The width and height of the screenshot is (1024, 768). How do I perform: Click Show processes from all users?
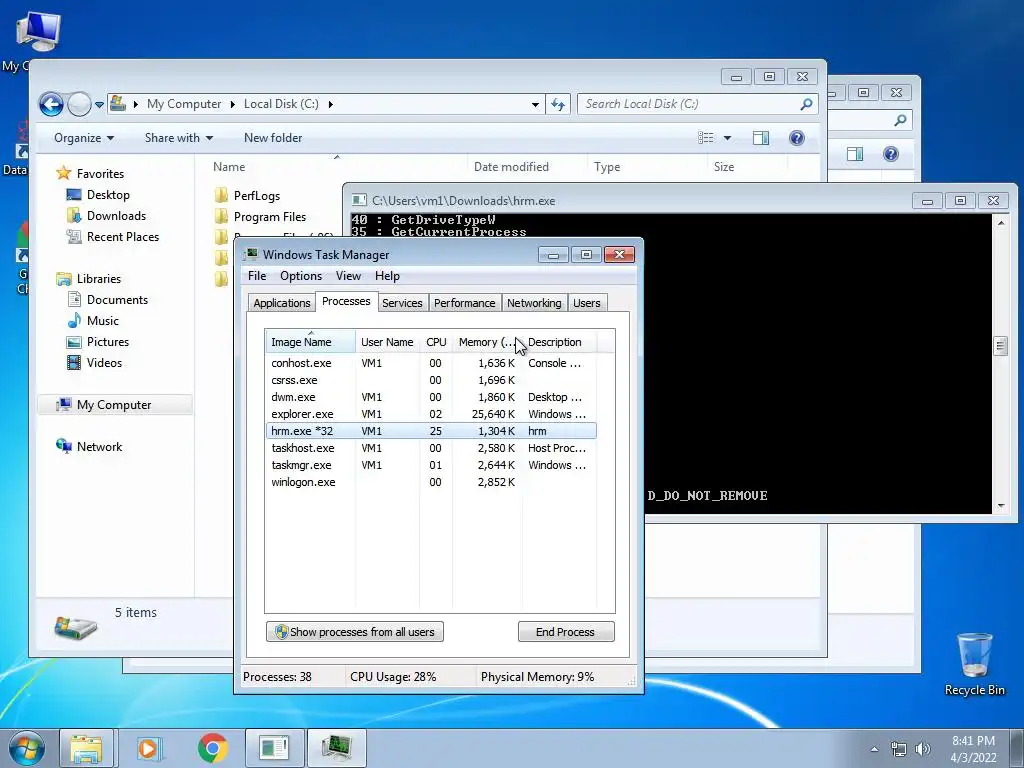point(355,632)
